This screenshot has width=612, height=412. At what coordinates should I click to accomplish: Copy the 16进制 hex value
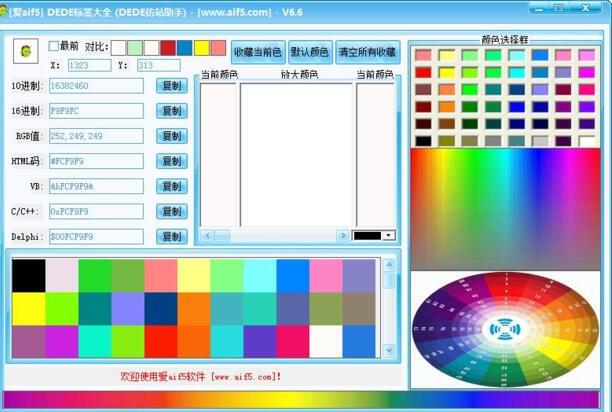pyautogui.click(x=172, y=111)
